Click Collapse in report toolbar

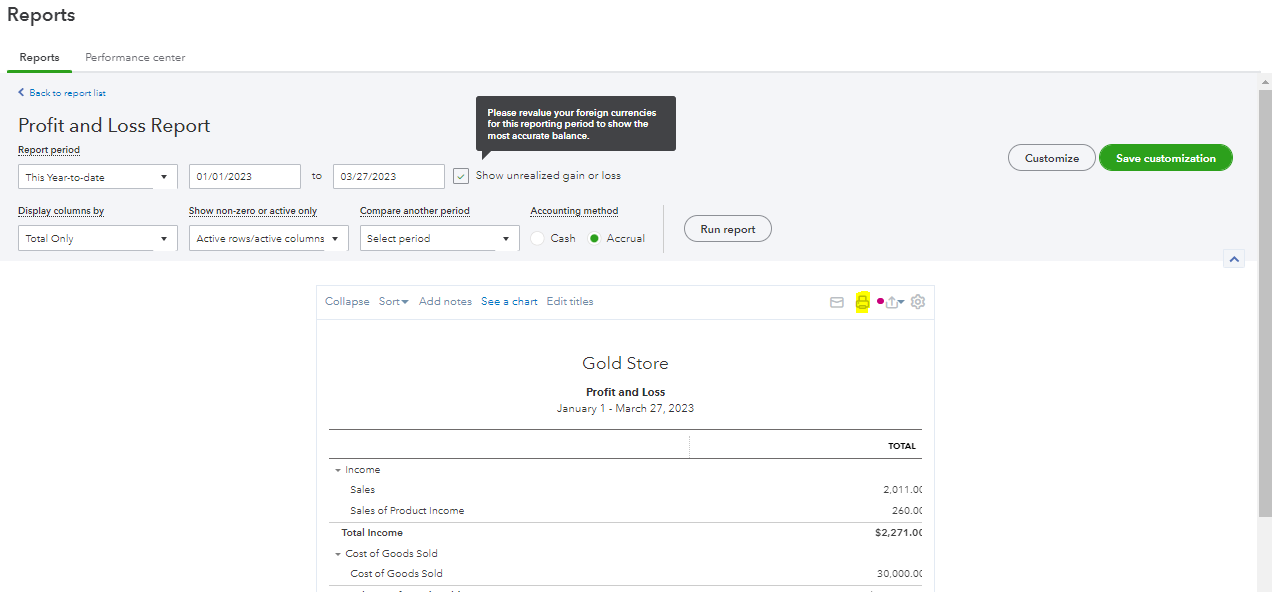(347, 302)
